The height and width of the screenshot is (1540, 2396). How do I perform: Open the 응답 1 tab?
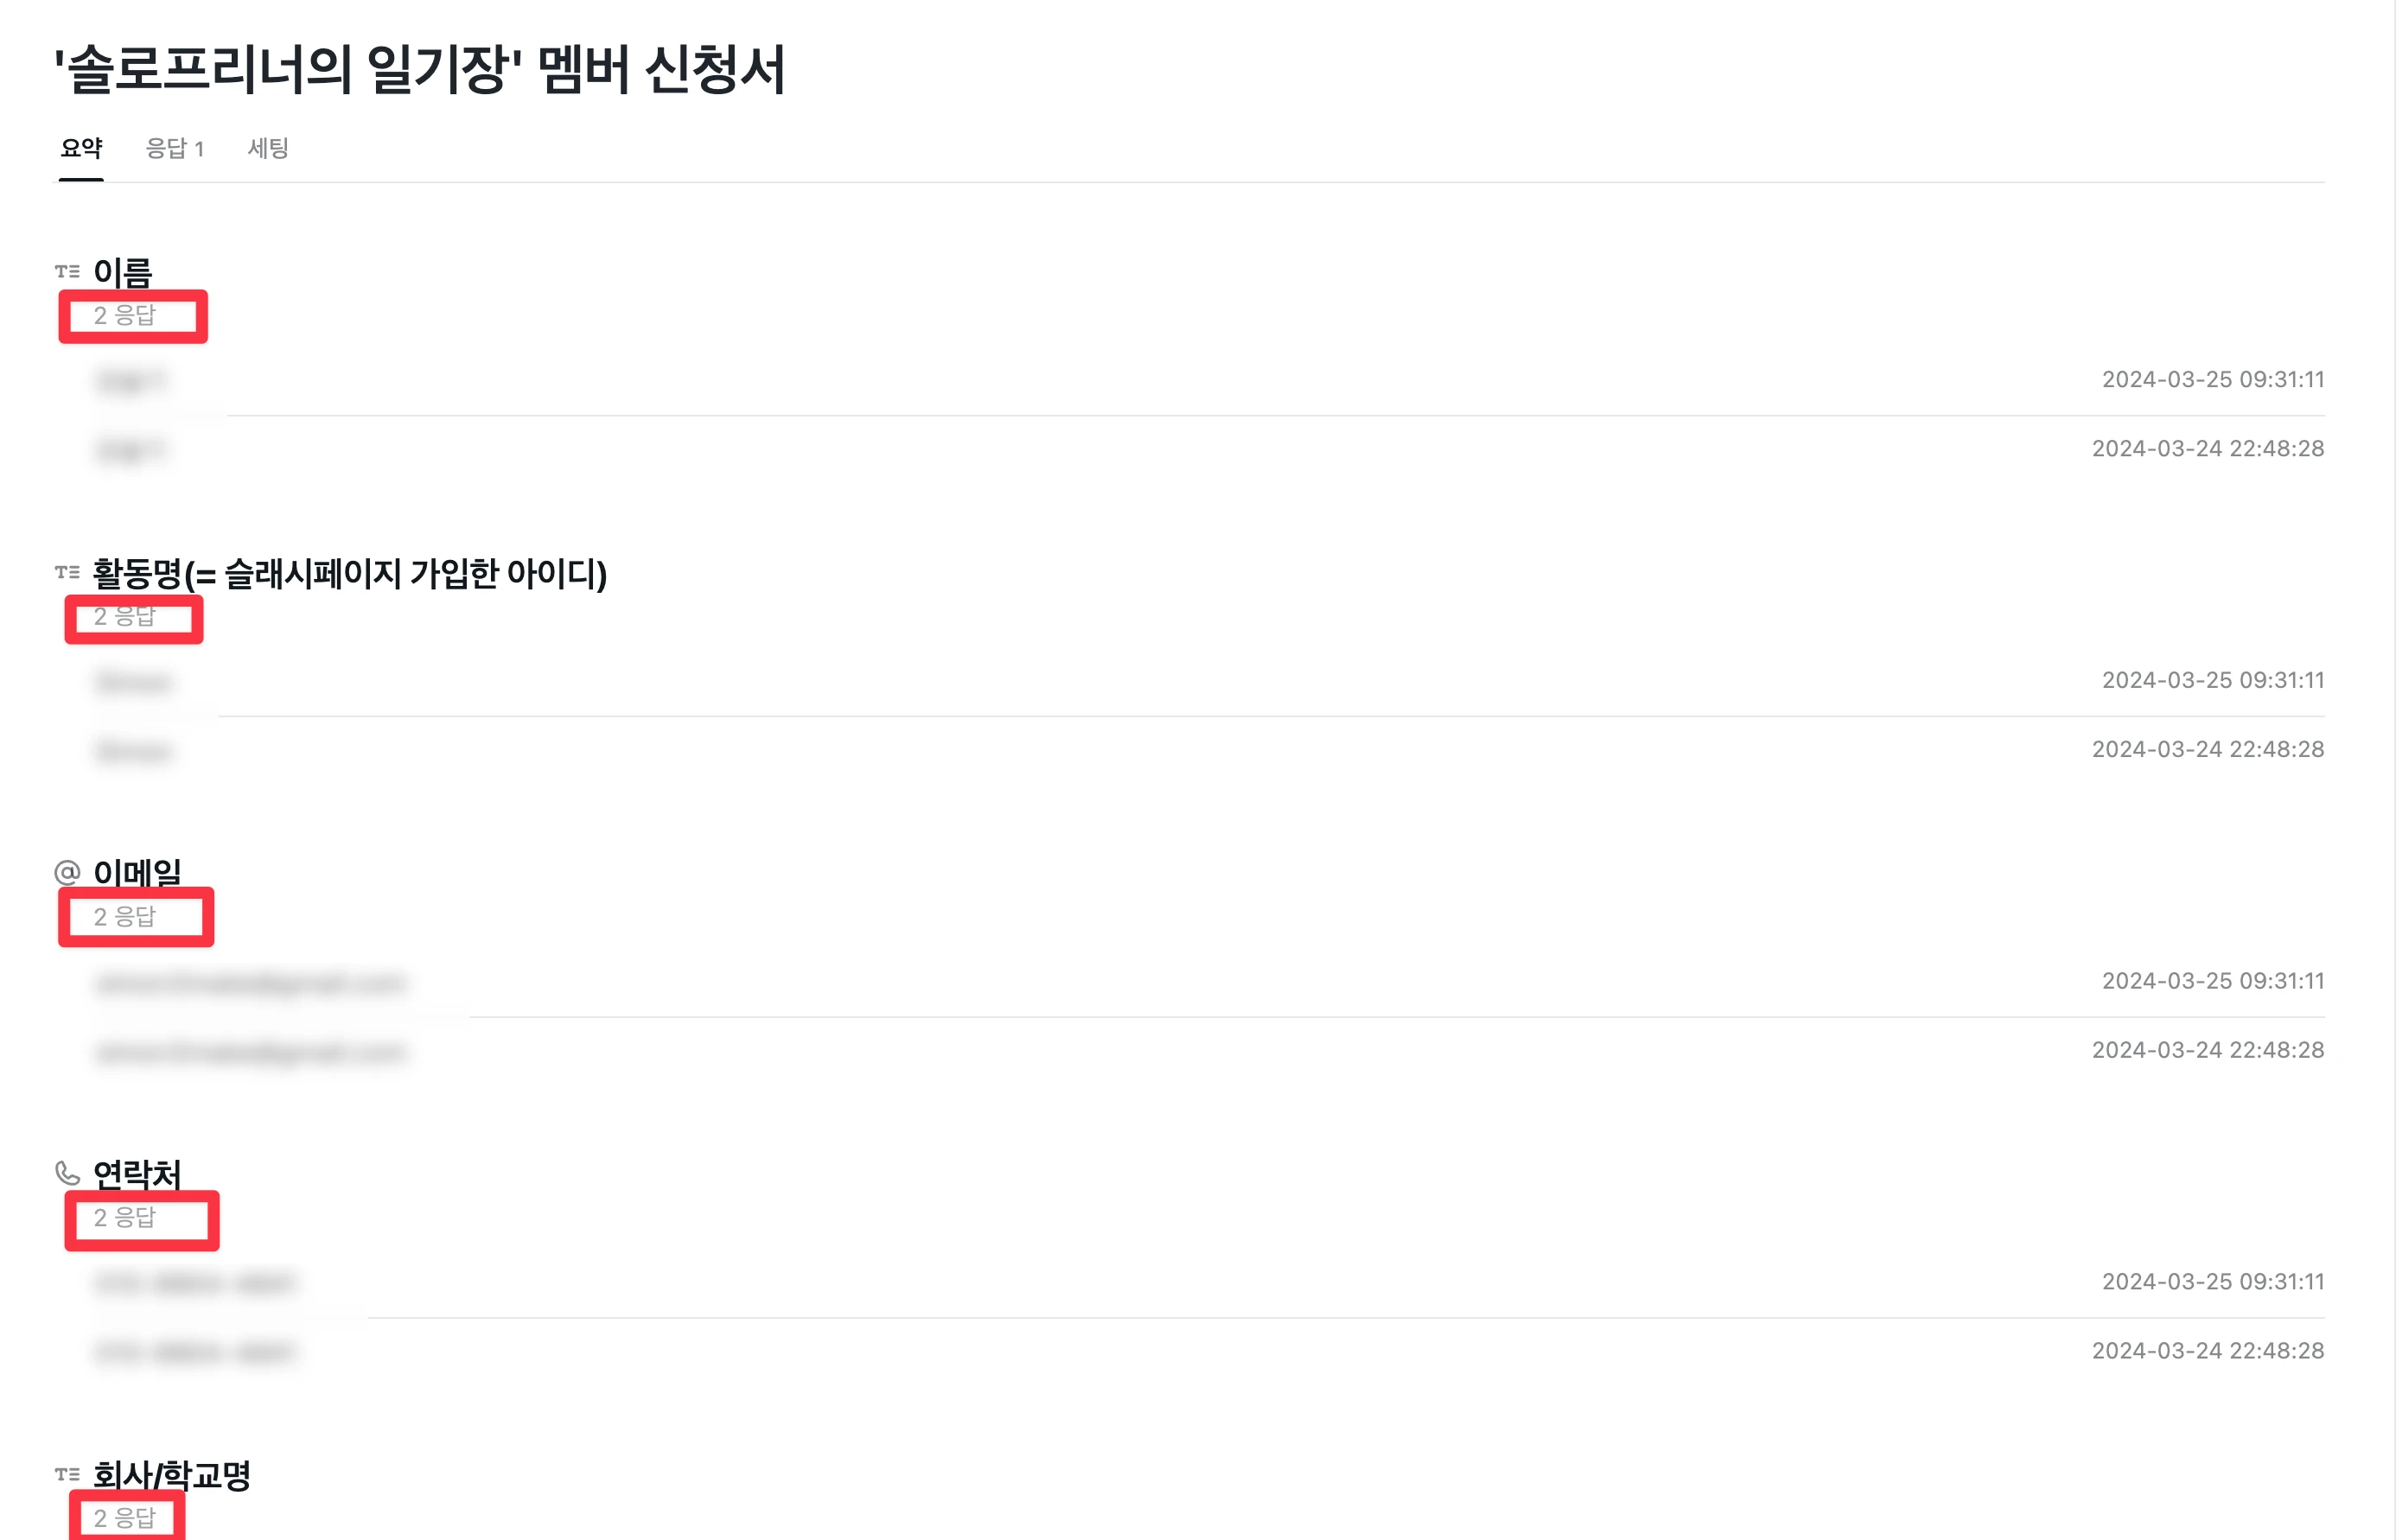pyautogui.click(x=174, y=148)
